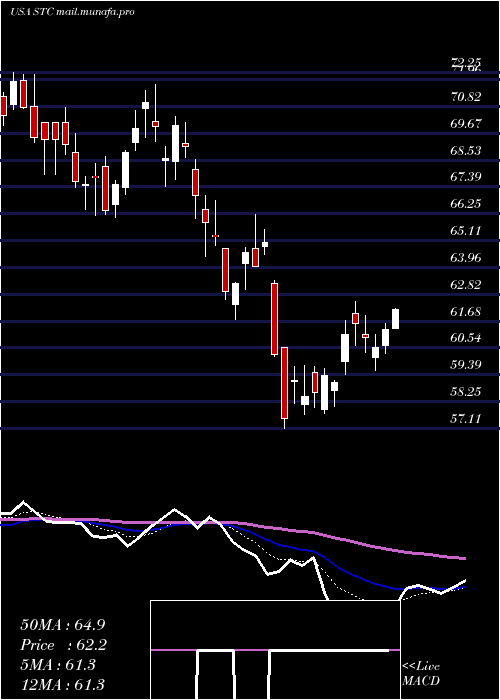This screenshot has height=700, width=500.
Task: Click the 61.68 price axis label
Action: (466, 311)
